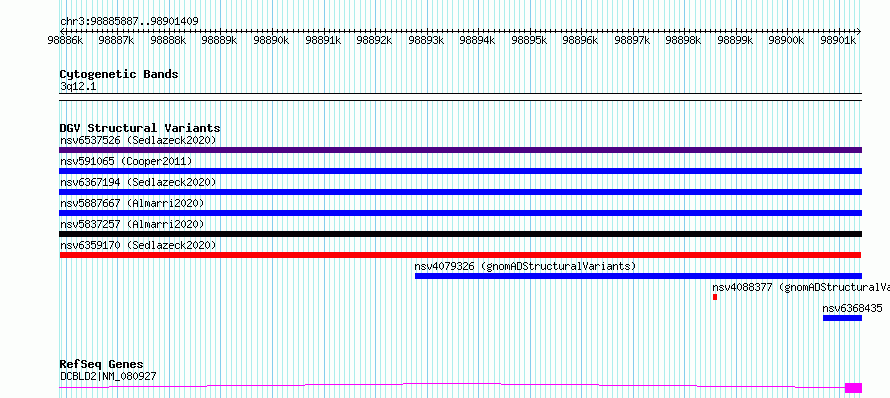Click the 98893k ruler tick label
The height and width of the screenshot is (398, 890).
tap(426, 40)
